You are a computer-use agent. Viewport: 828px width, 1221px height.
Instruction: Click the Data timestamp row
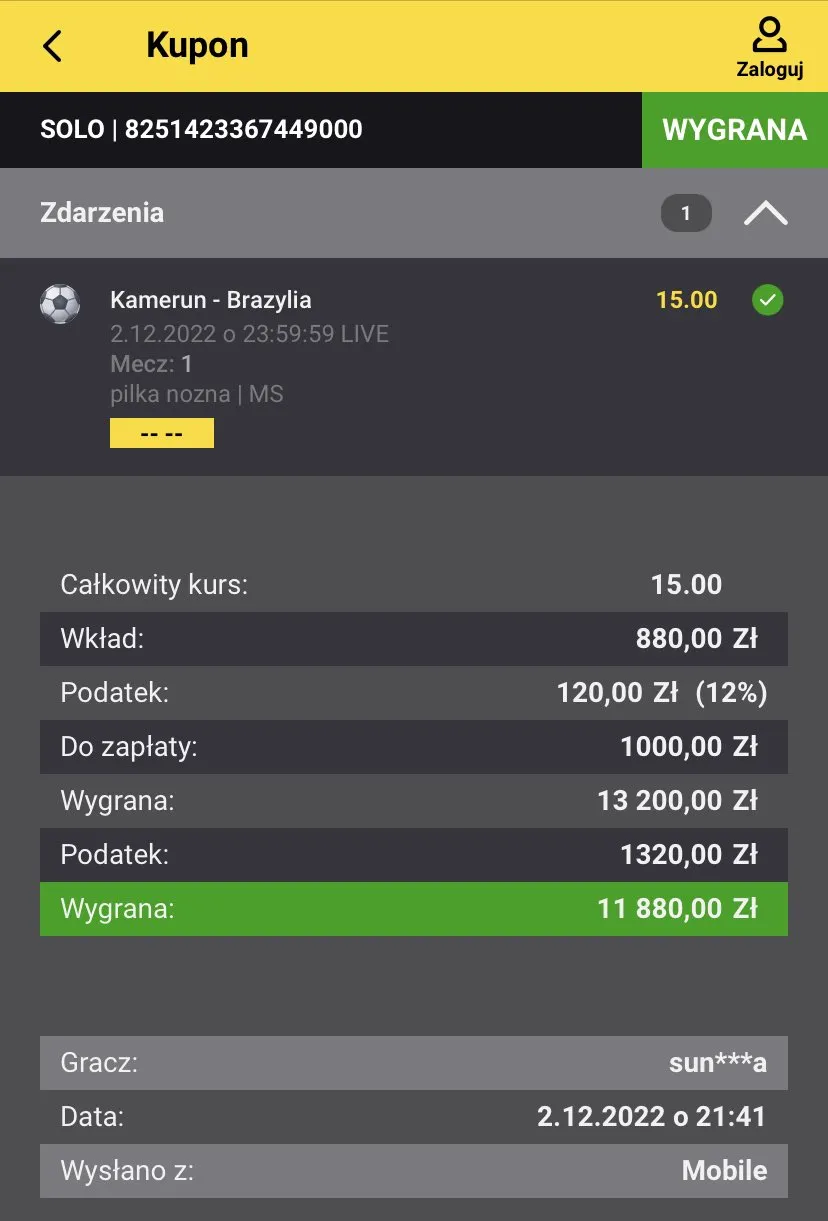click(414, 1117)
